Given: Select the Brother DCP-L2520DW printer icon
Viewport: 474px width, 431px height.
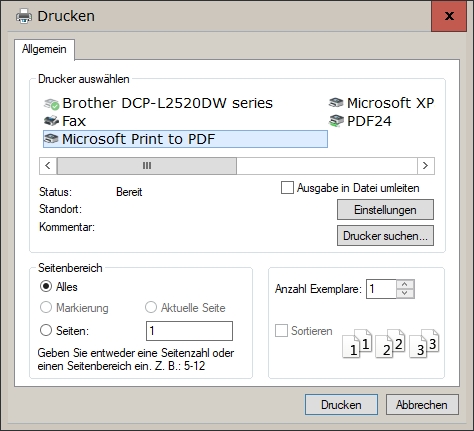Looking at the screenshot, I should [52, 104].
